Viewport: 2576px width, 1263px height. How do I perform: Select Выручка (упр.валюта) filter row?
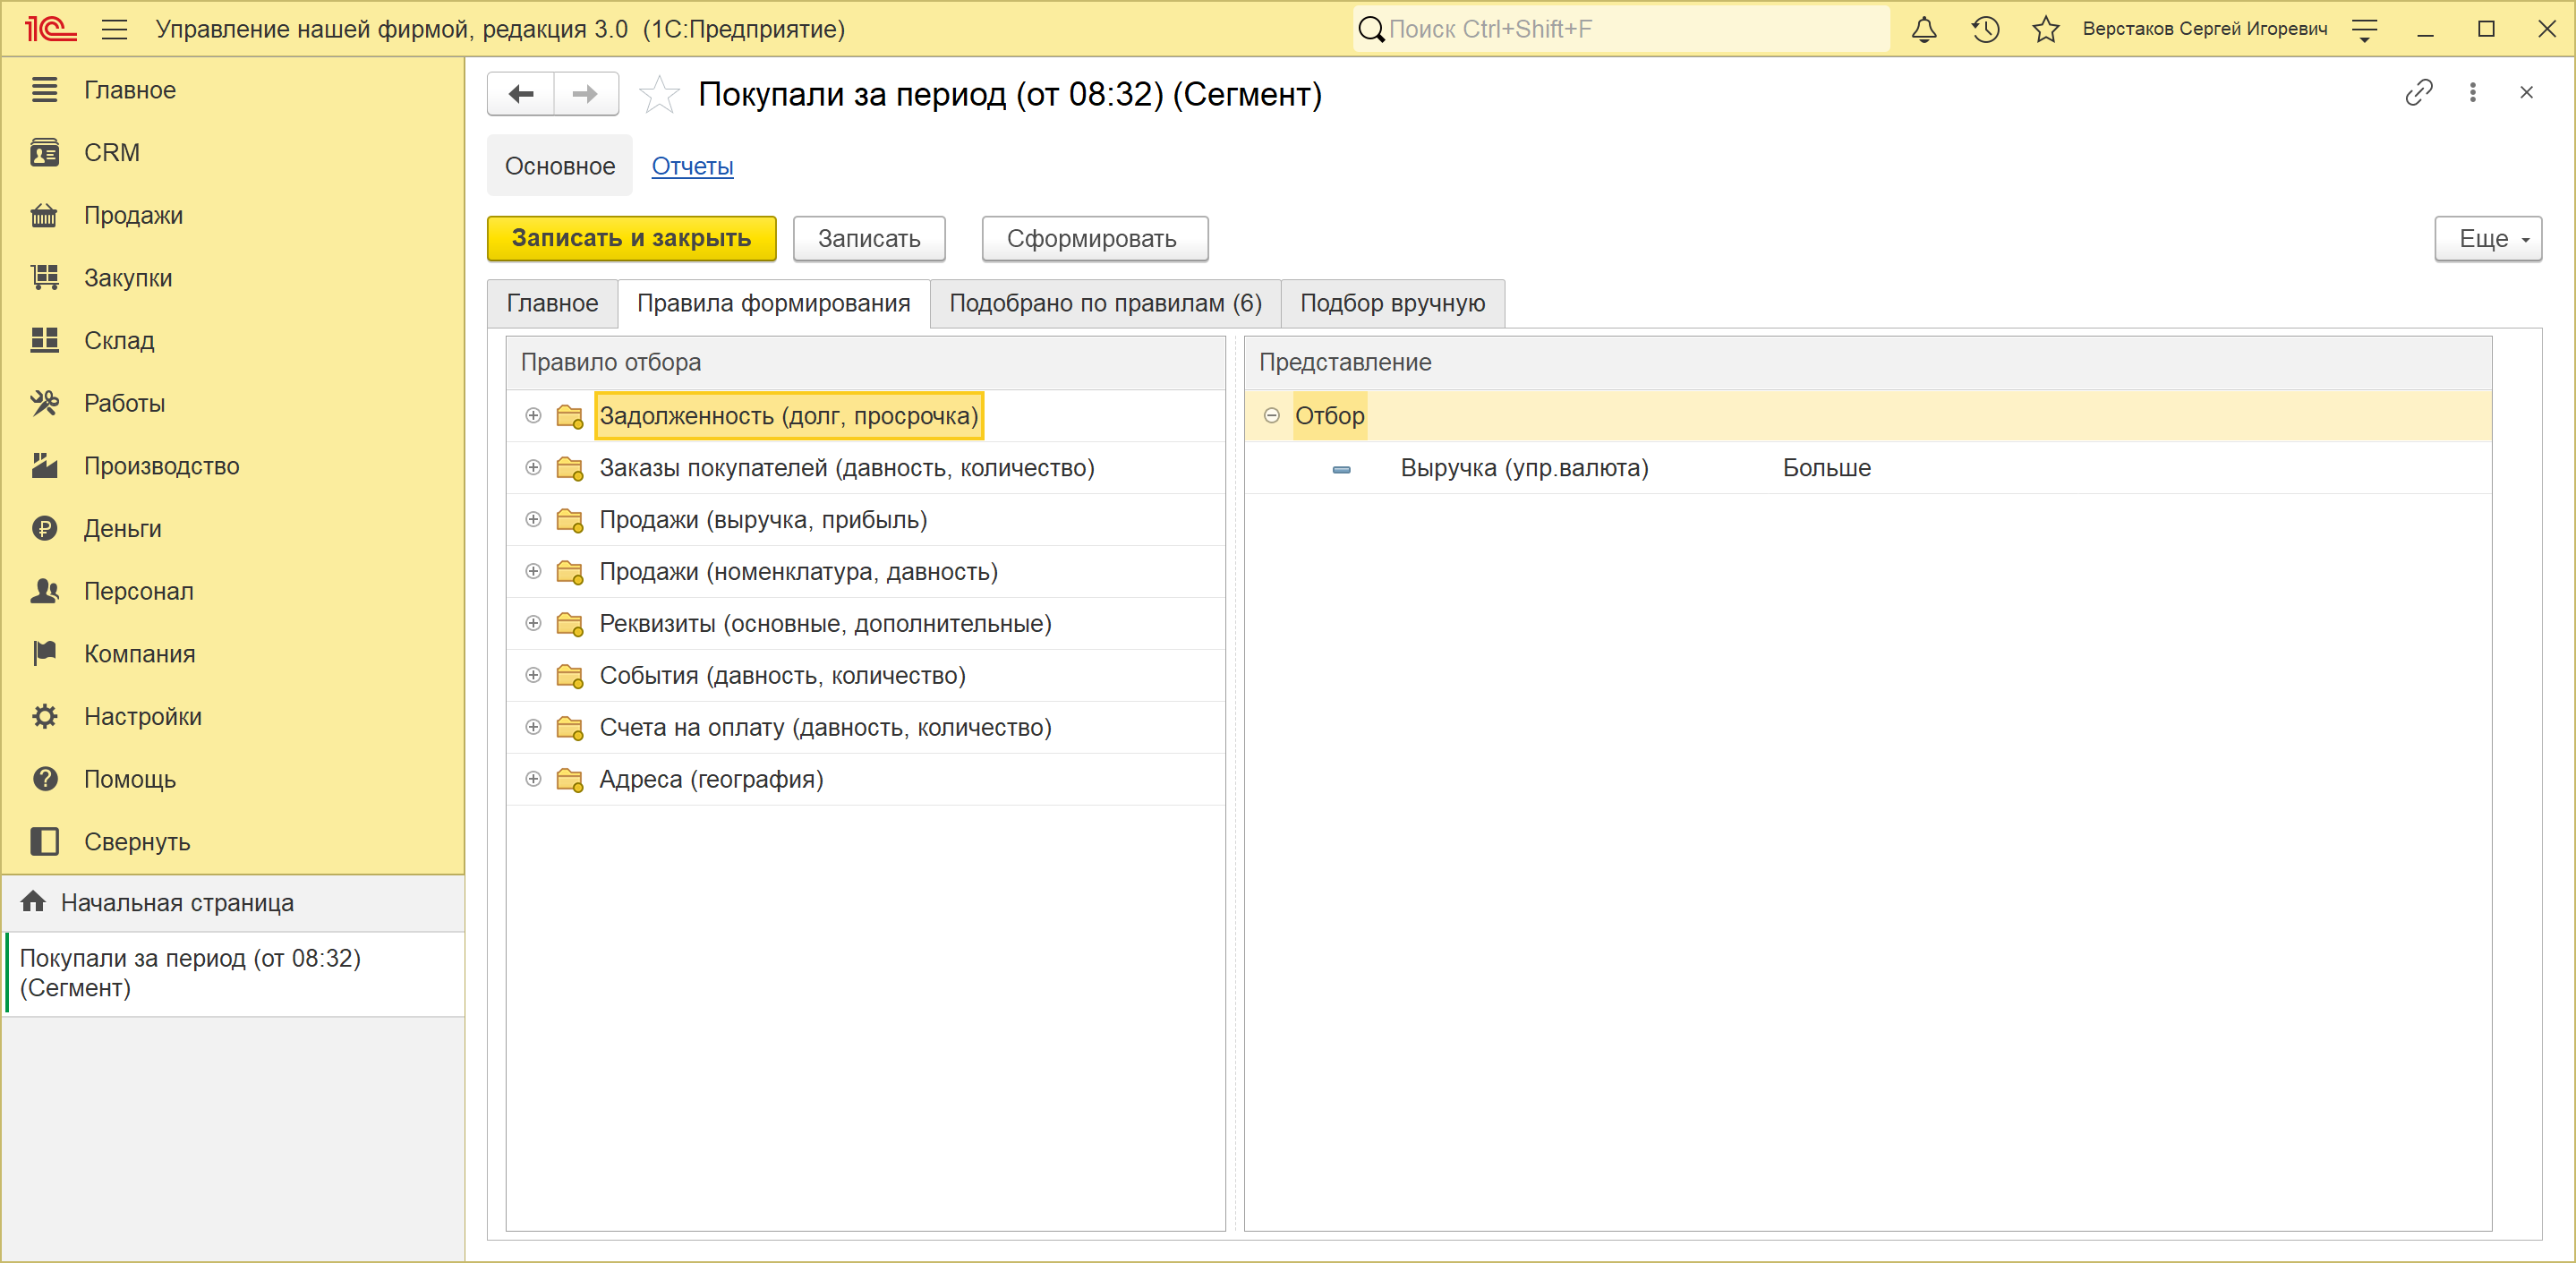(1868, 468)
